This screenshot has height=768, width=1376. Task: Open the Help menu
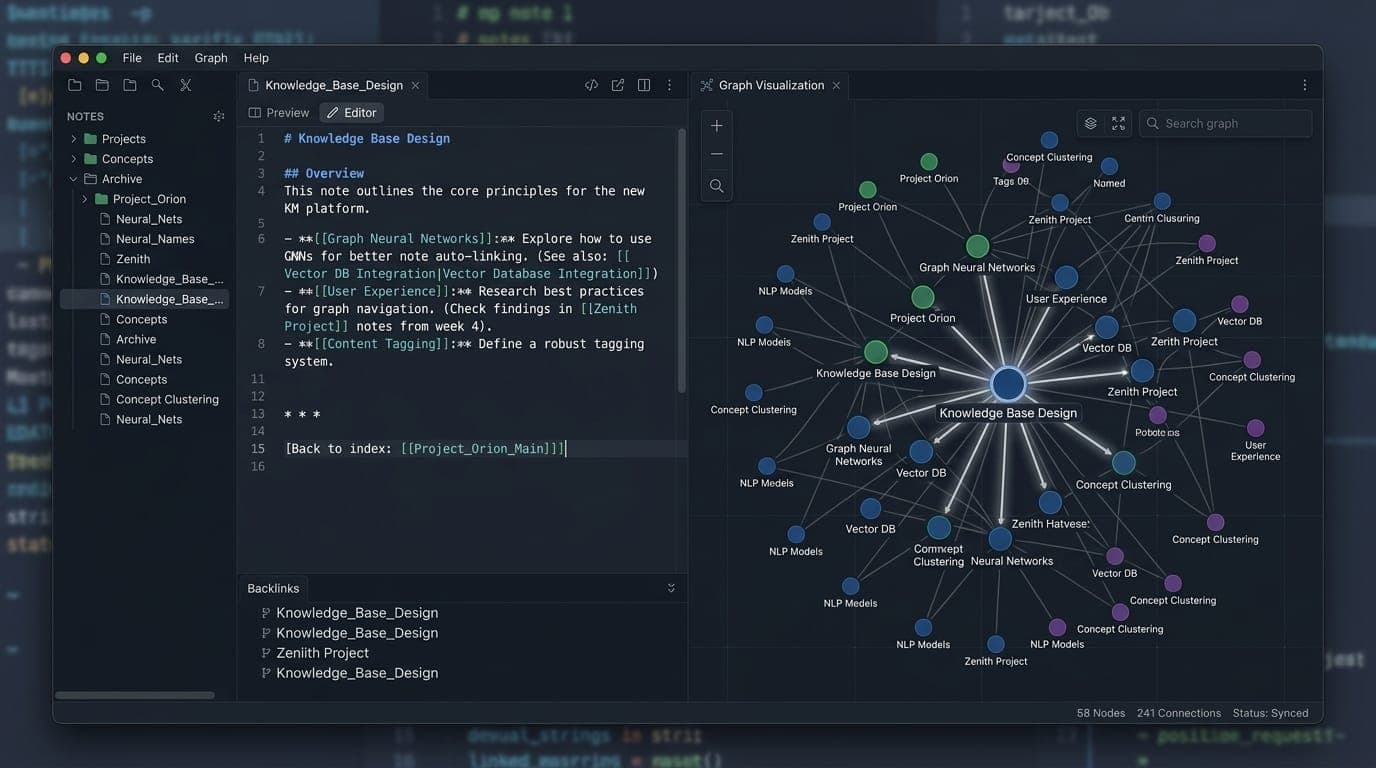click(x=256, y=58)
